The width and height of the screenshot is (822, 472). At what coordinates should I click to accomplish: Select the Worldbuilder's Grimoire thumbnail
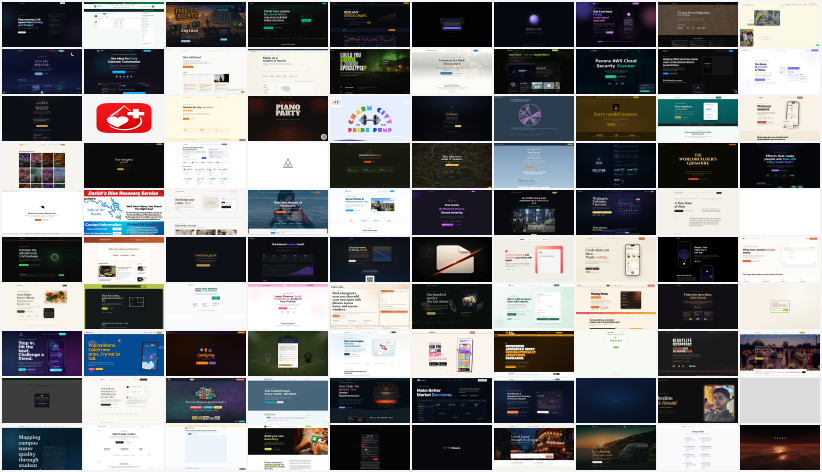tap(698, 165)
